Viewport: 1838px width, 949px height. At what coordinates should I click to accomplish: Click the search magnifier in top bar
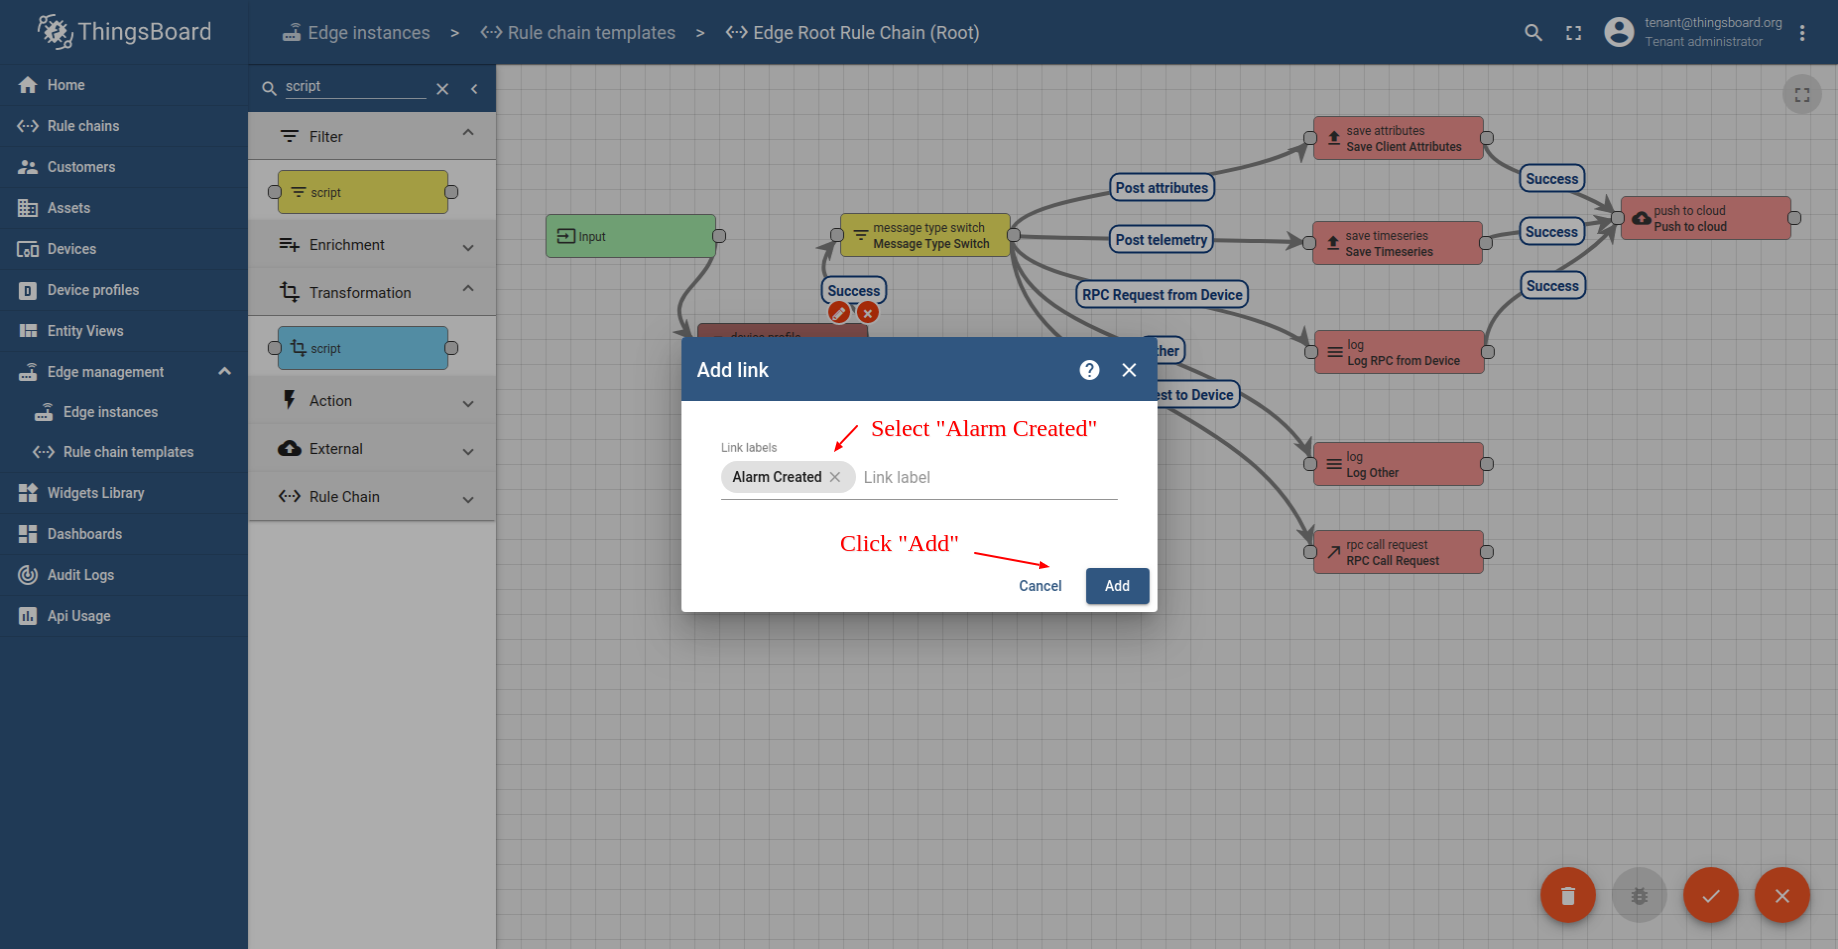pyautogui.click(x=1533, y=33)
